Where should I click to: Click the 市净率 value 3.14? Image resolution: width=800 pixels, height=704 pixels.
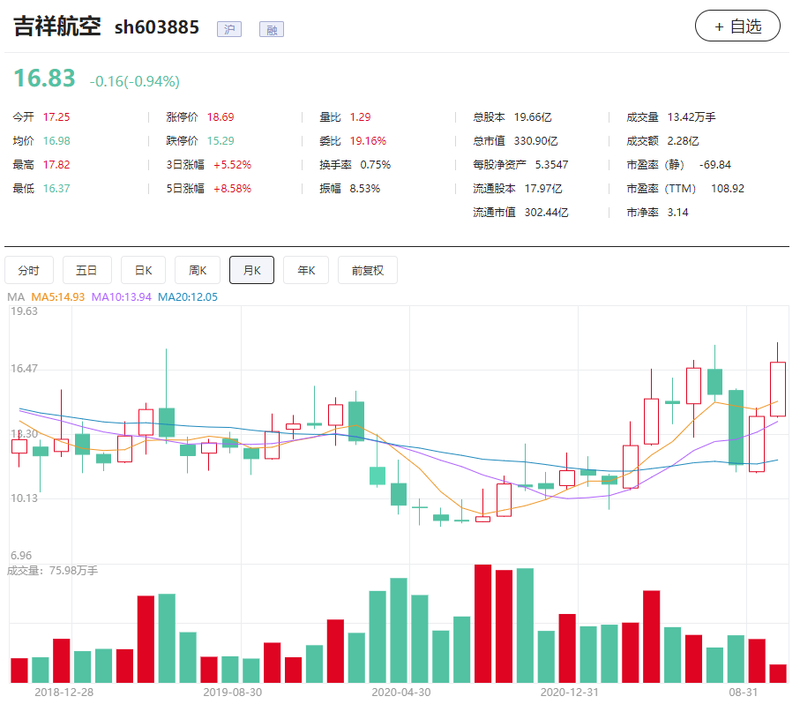click(x=678, y=212)
